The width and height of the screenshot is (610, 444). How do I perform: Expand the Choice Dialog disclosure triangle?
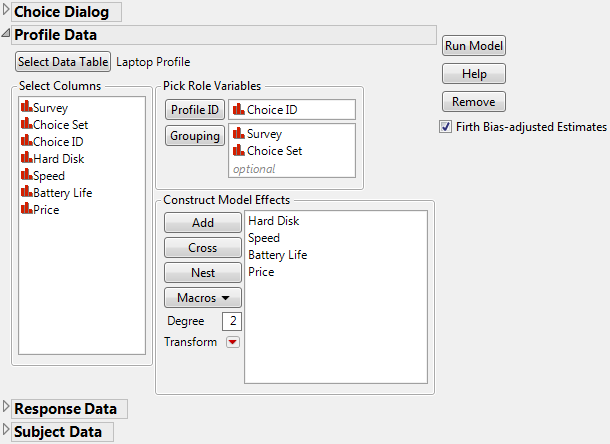tap(6, 12)
